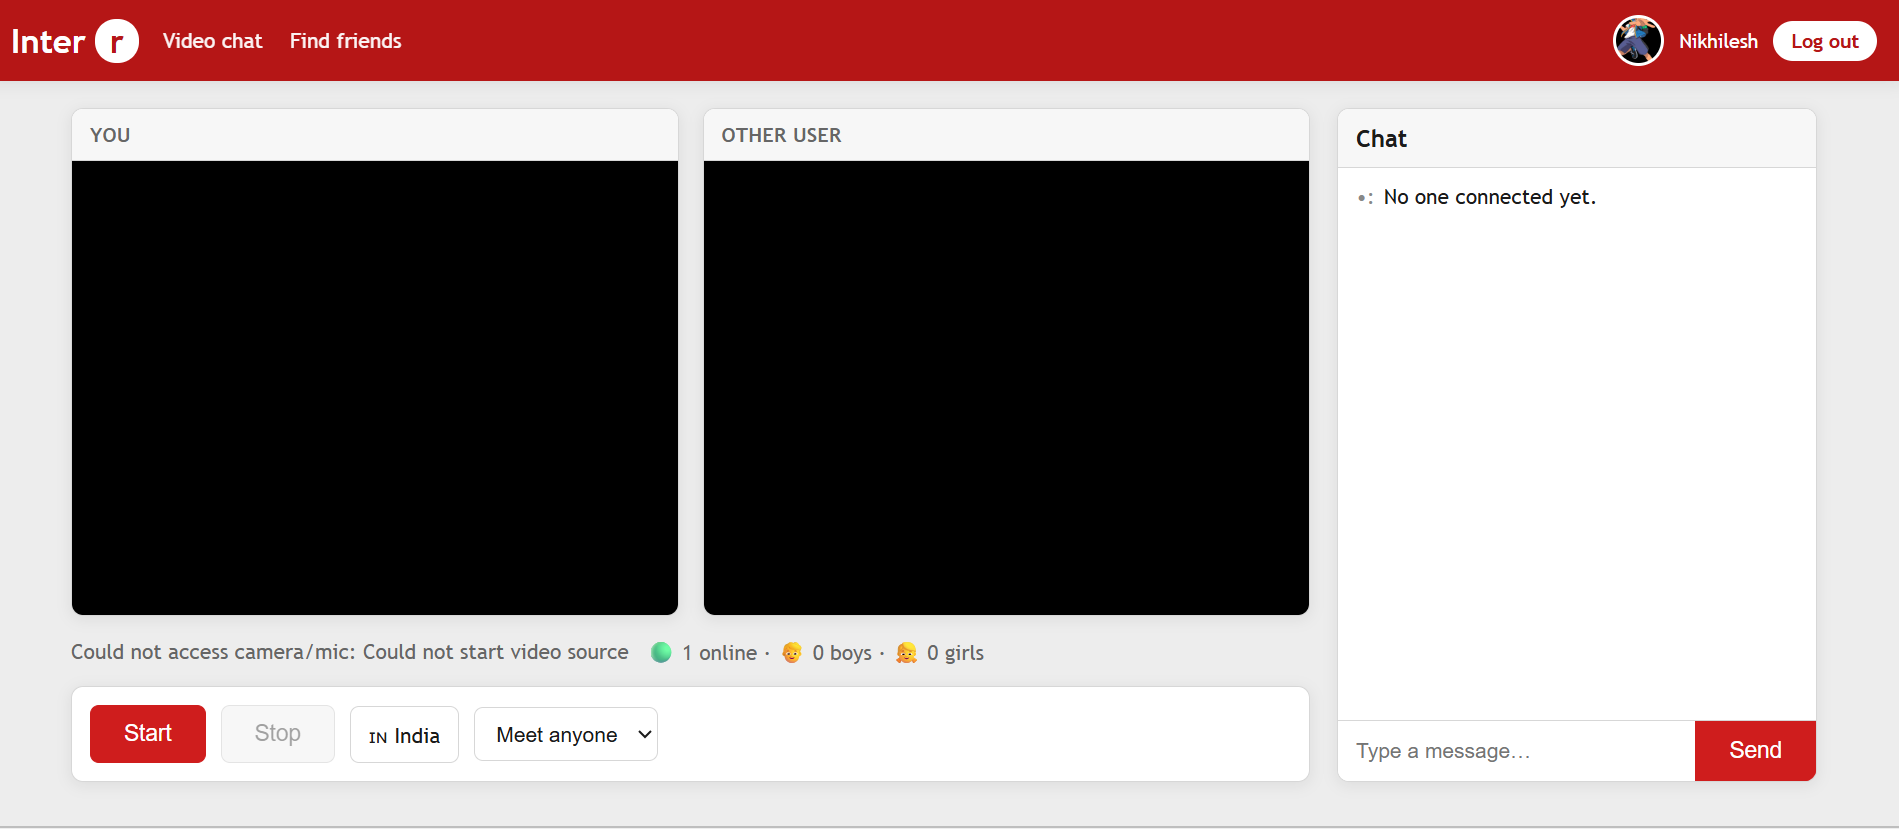Click the '0 boys' count

(x=842, y=653)
